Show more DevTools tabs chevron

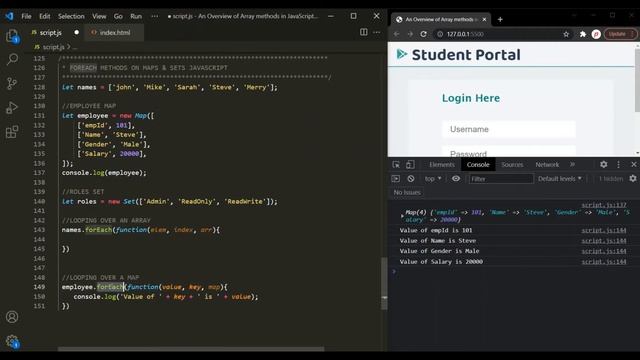pos(572,164)
